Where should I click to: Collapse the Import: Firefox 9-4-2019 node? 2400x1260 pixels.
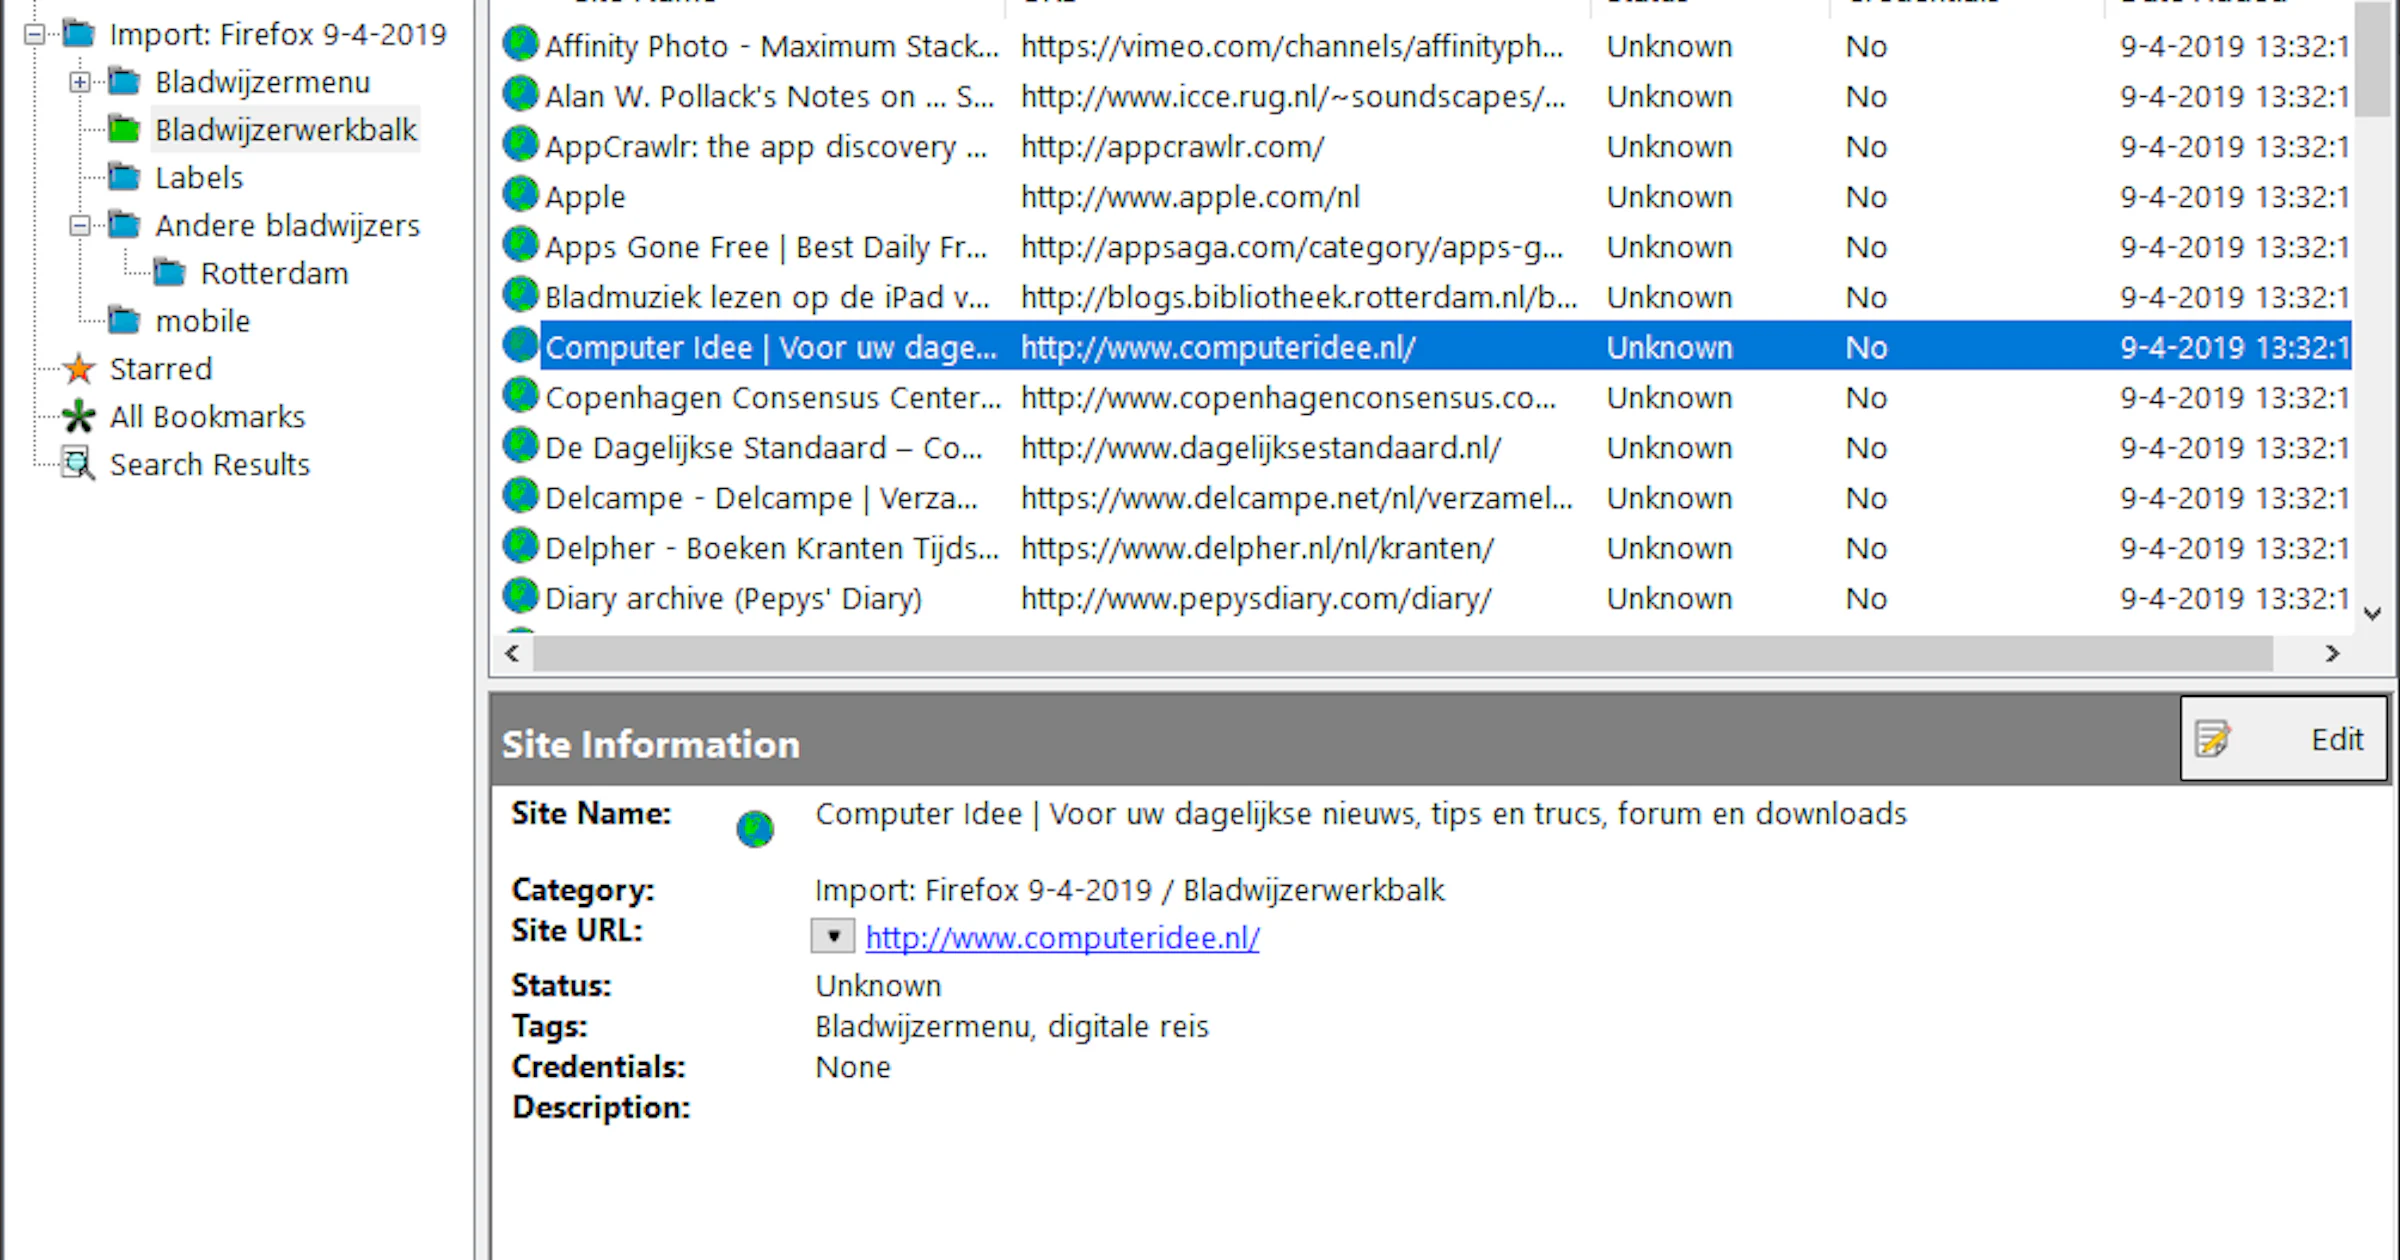tap(34, 35)
